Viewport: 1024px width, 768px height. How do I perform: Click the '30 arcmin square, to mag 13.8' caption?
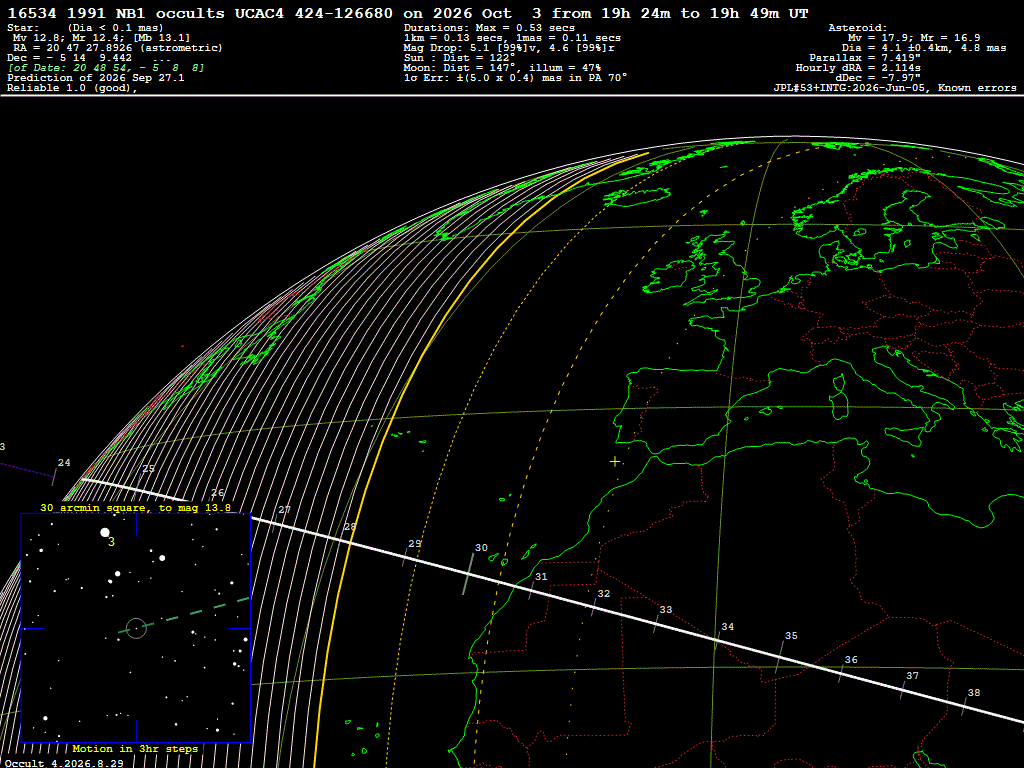tap(135, 507)
